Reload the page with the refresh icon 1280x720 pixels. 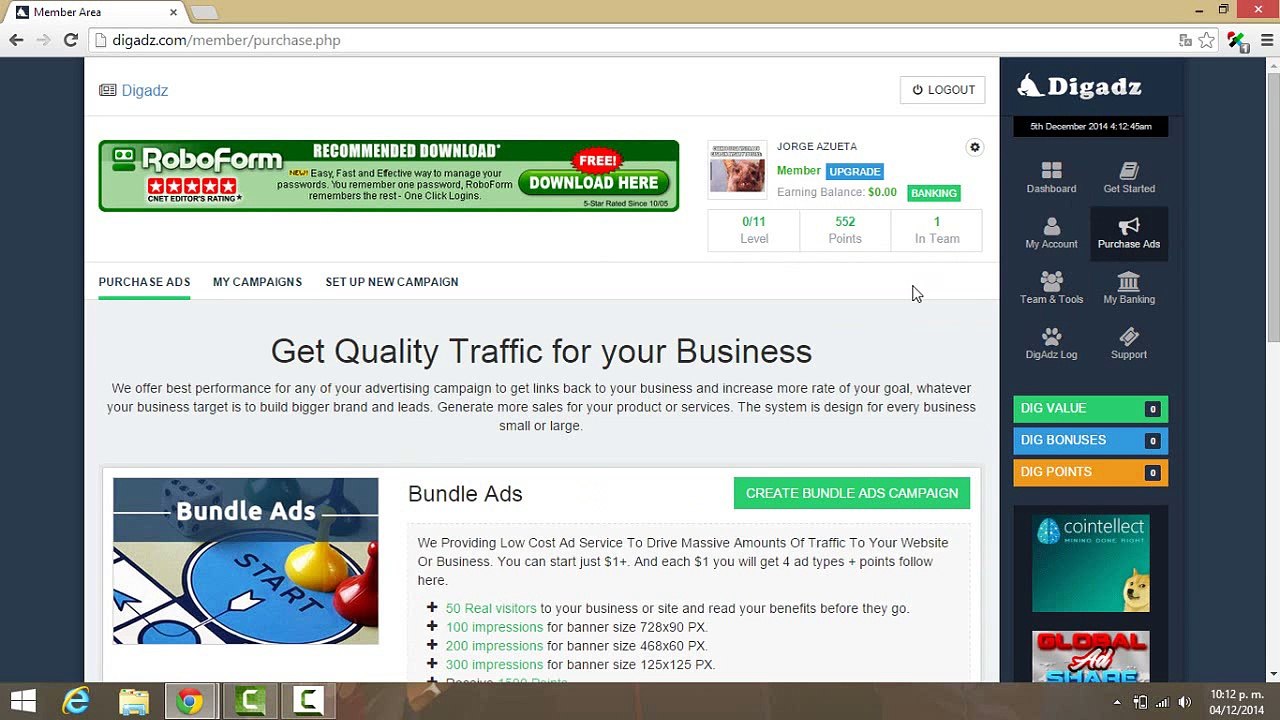click(x=71, y=40)
